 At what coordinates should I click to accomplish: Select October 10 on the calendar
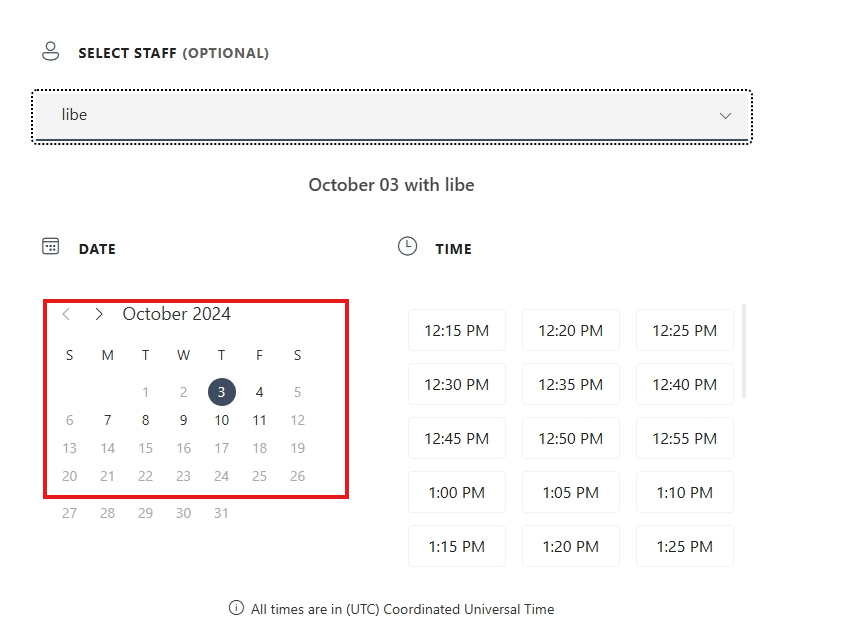pyautogui.click(x=222, y=420)
